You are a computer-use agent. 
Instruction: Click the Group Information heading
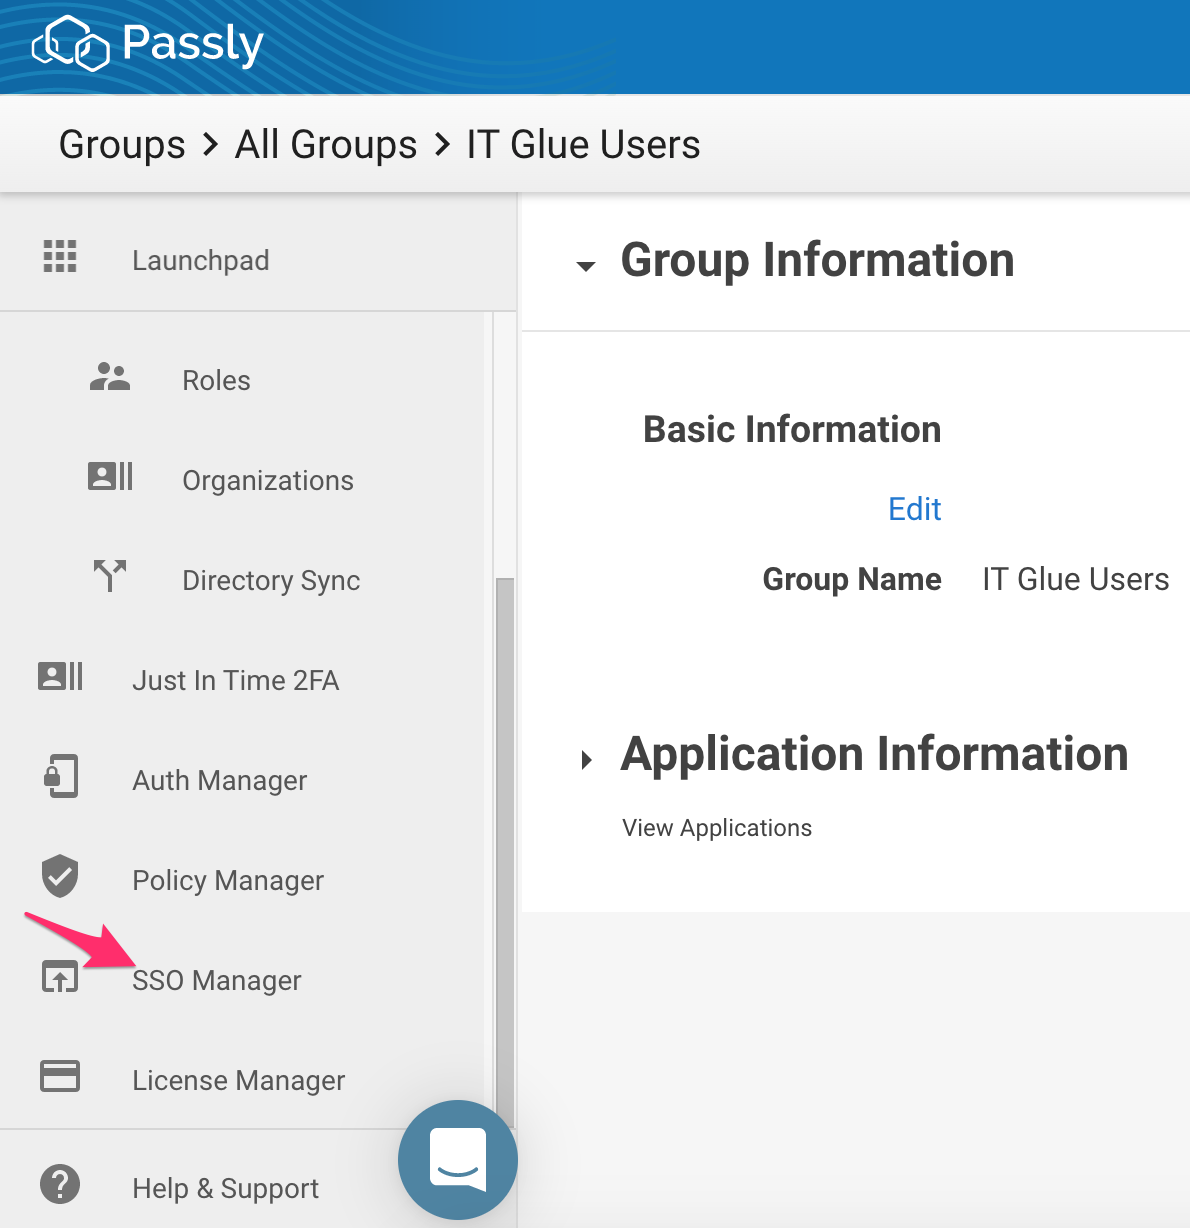coord(818,260)
